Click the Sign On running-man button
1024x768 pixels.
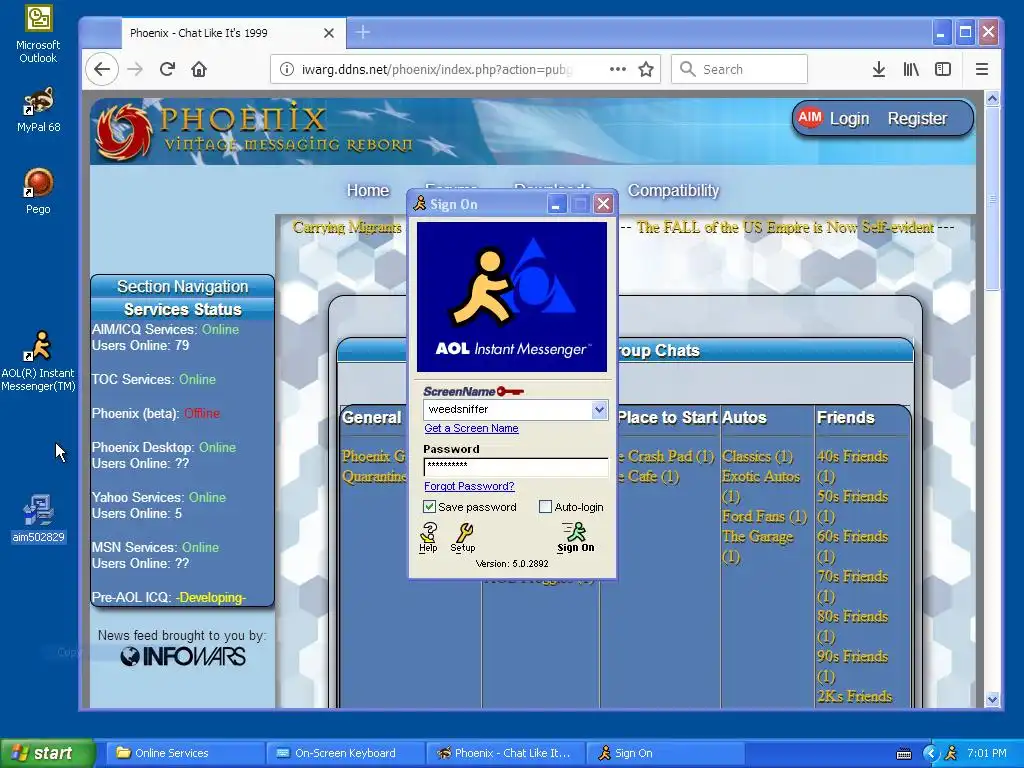point(575,537)
